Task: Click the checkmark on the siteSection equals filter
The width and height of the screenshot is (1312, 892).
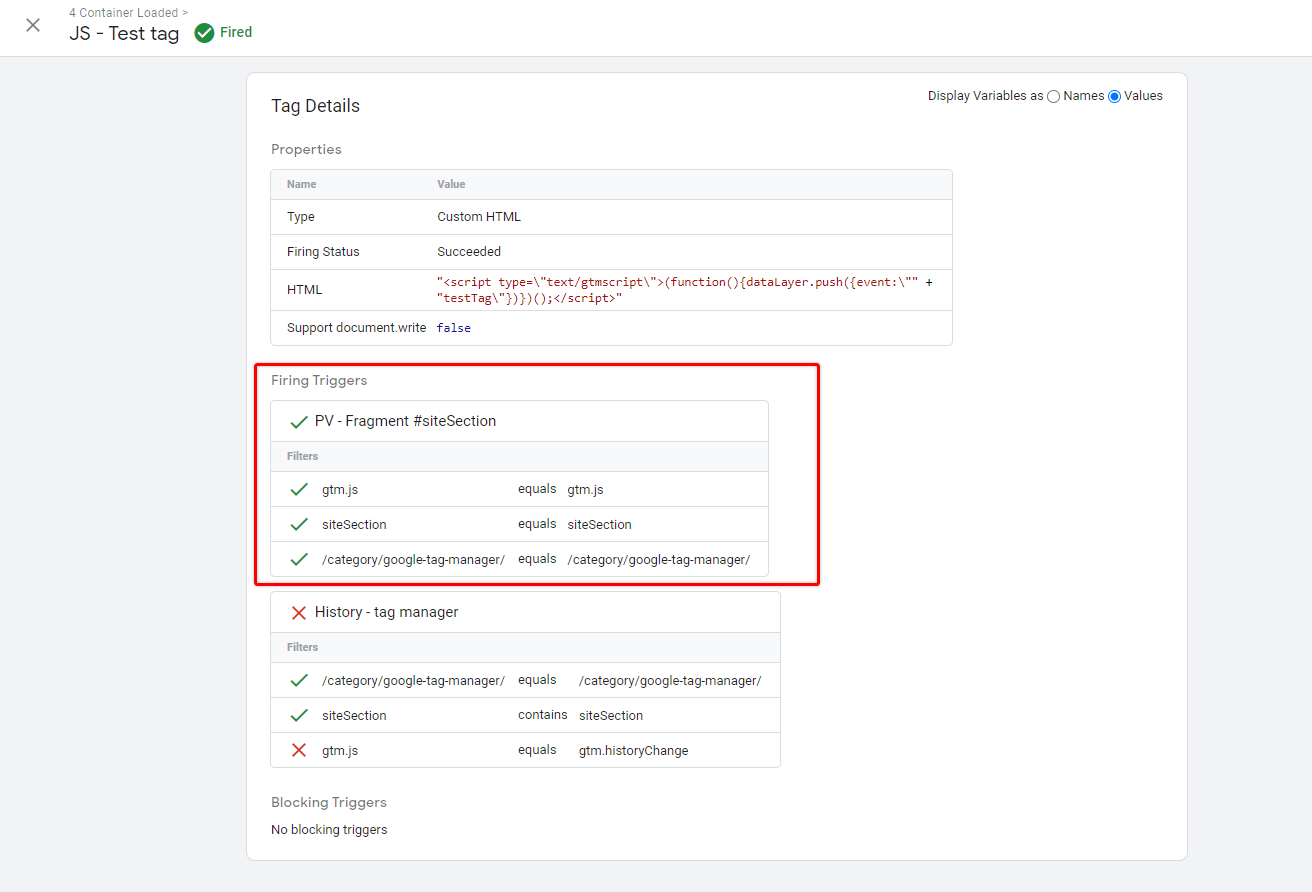Action: pyautogui.click(x=297, y=524)
